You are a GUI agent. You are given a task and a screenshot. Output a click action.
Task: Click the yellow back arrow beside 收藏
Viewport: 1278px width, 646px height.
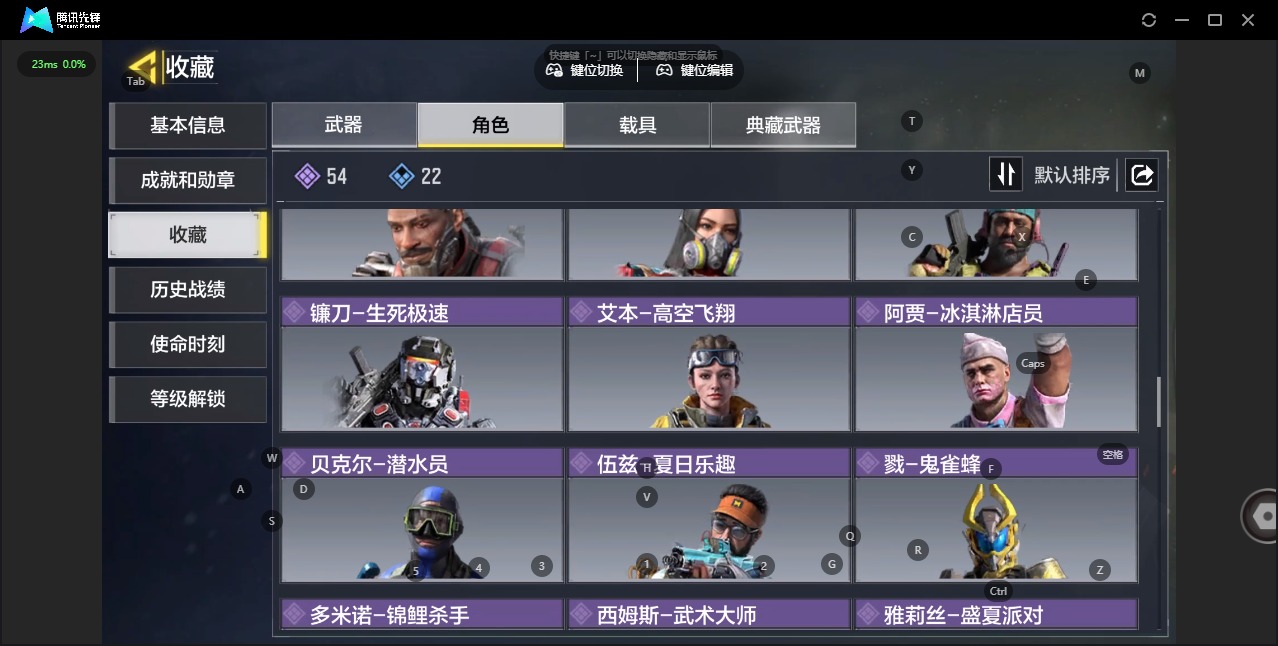(x=144, y=67)
